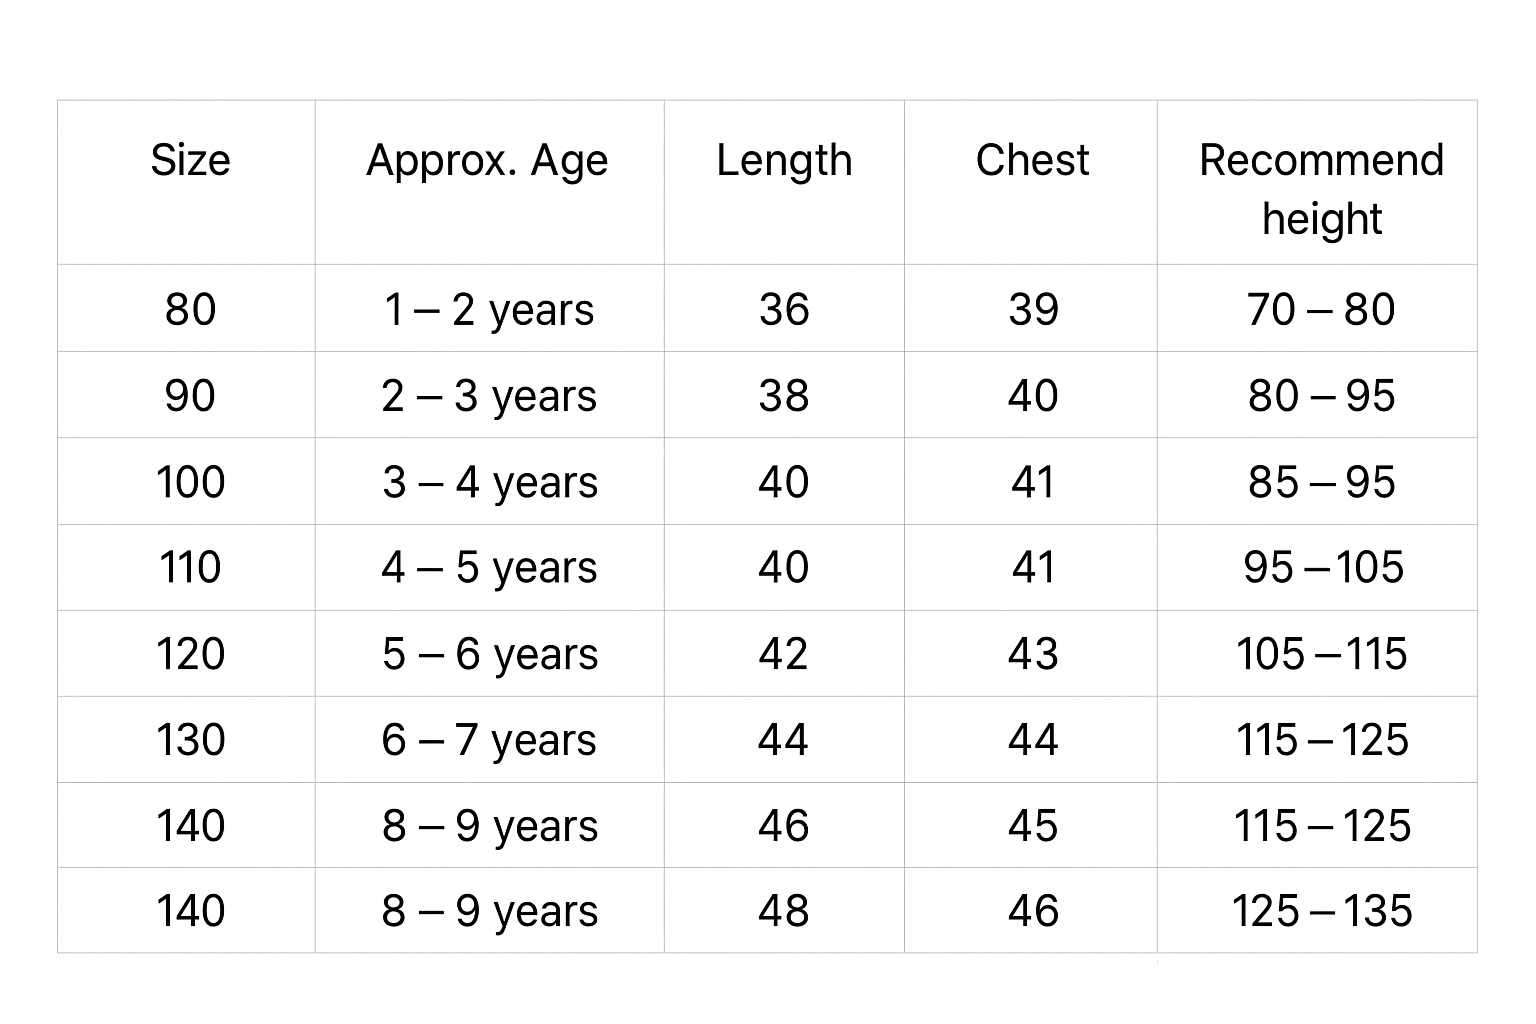The image size is (1536, 1024).
Task: Select the chest value 39 cell
Action: [1032, 309]
